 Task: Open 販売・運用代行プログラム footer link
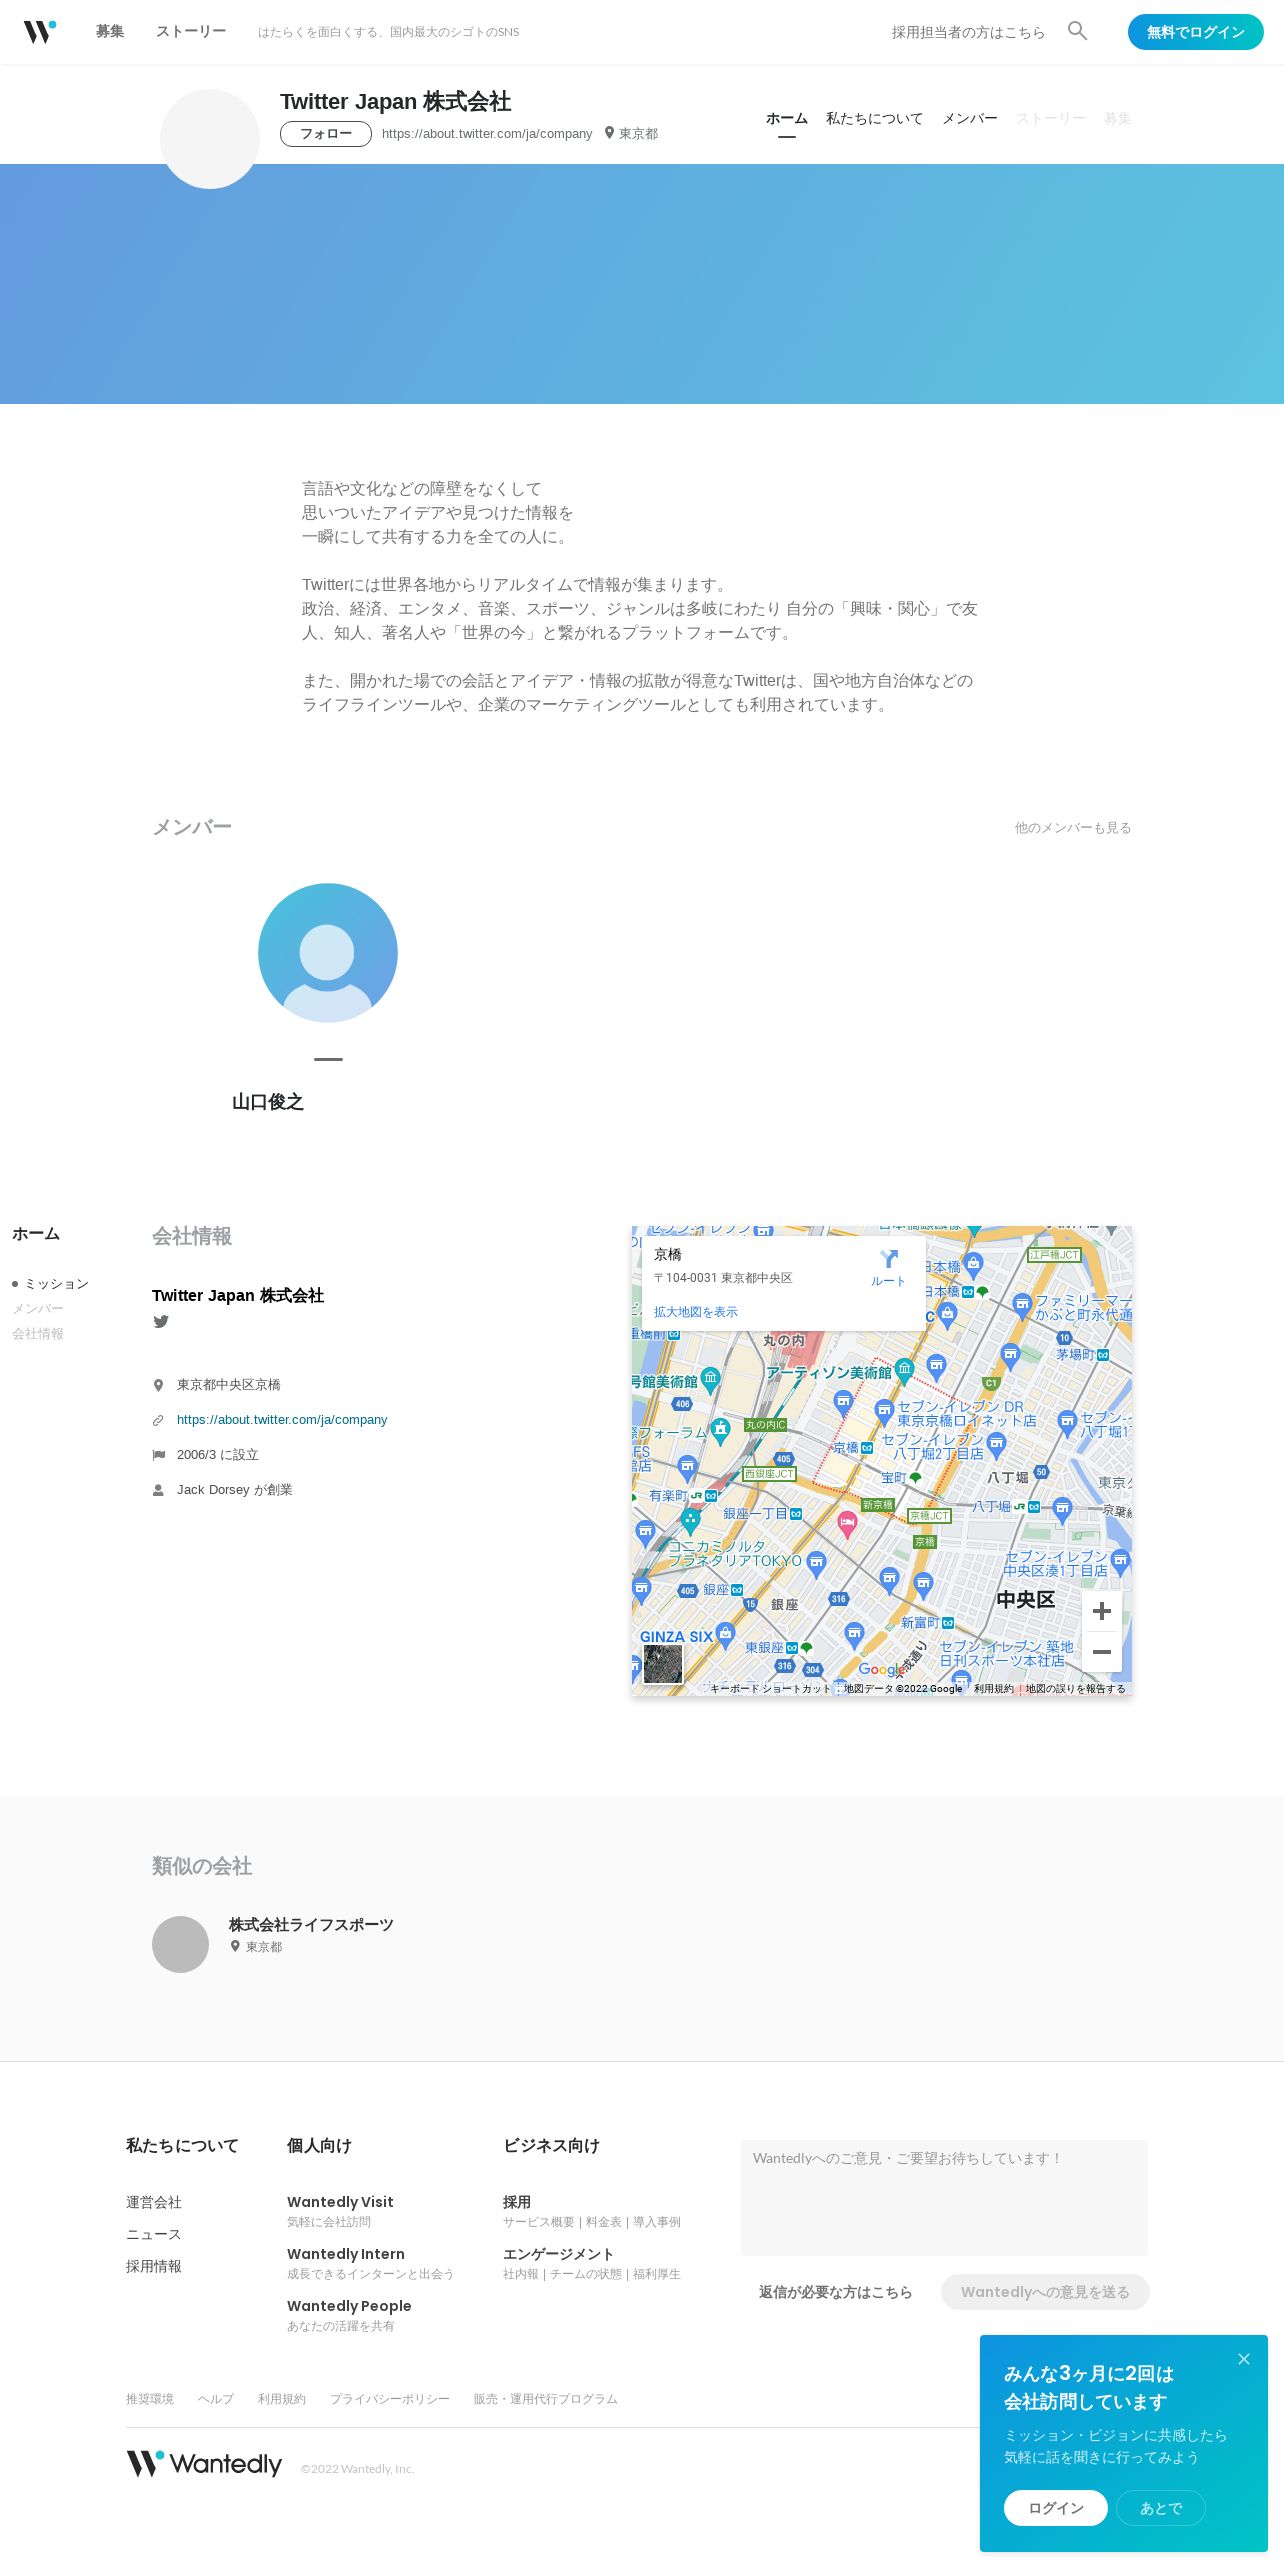546,2399
